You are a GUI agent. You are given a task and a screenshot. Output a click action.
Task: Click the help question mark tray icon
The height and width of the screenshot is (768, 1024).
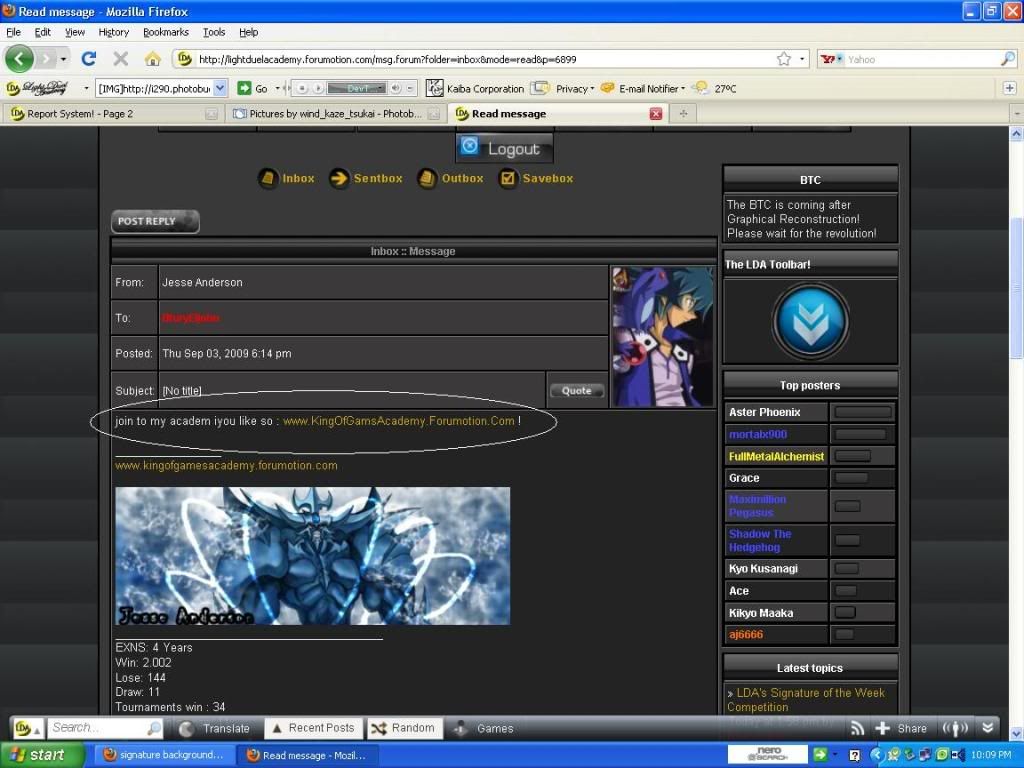coord(854,756)
